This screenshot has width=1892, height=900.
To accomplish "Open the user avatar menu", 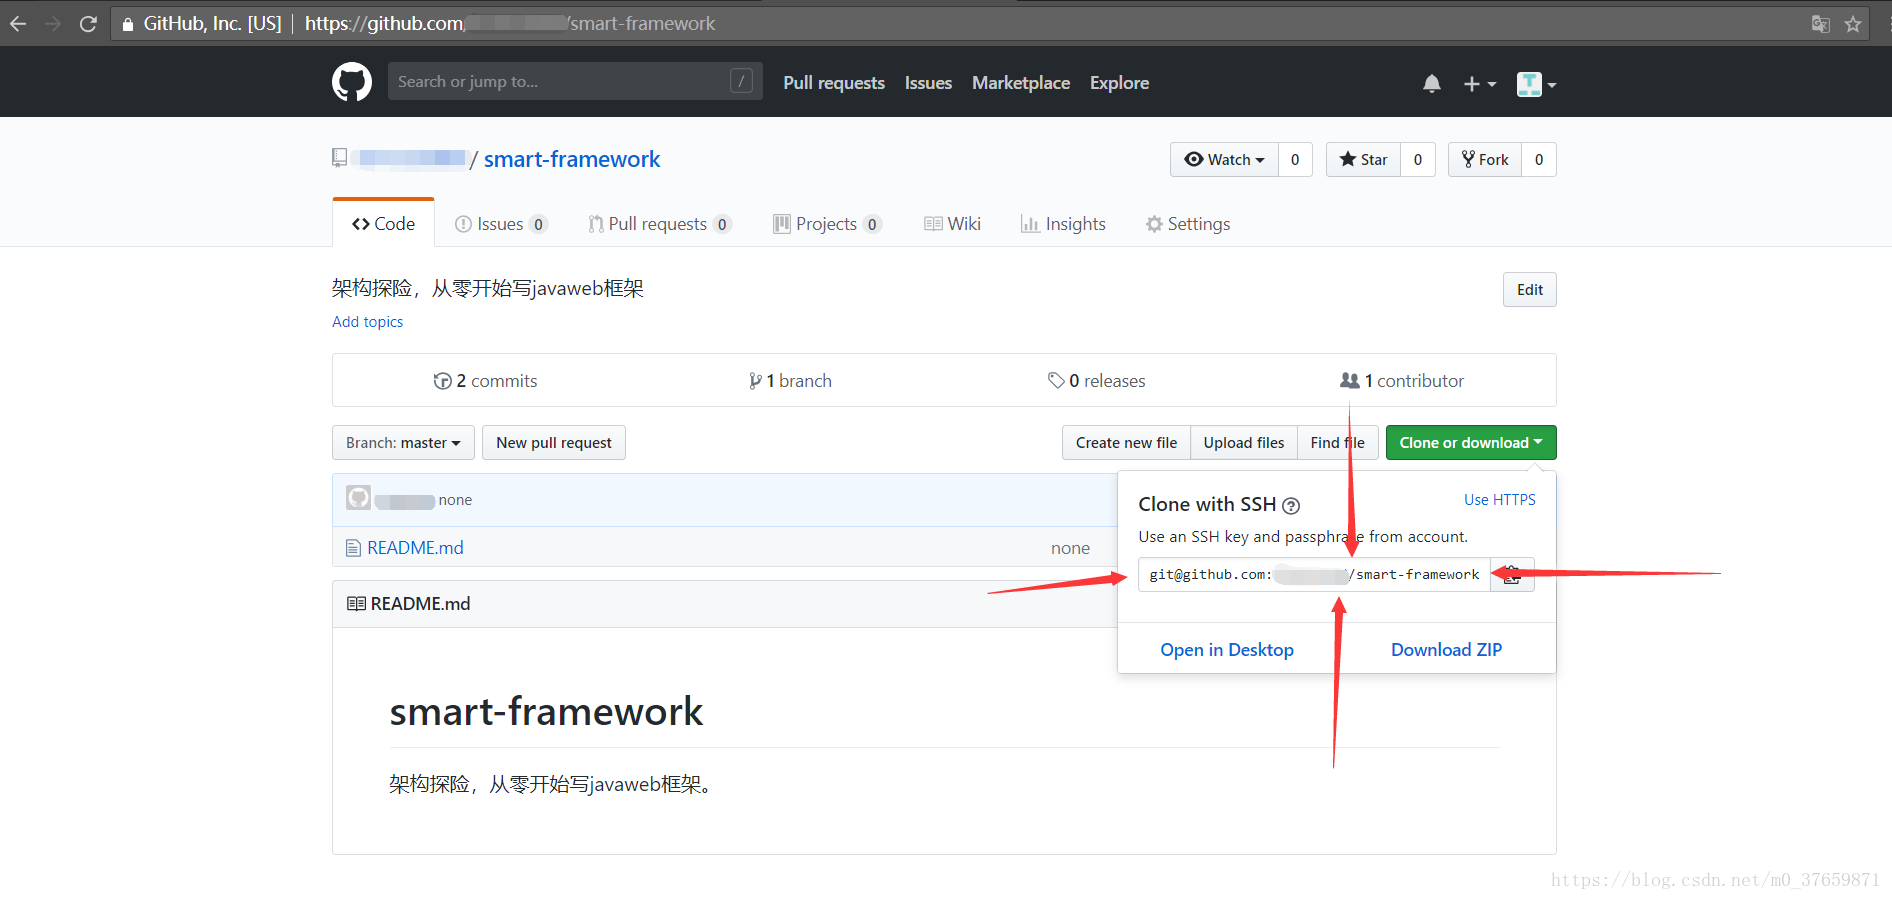I will [x=1536, y=84].
